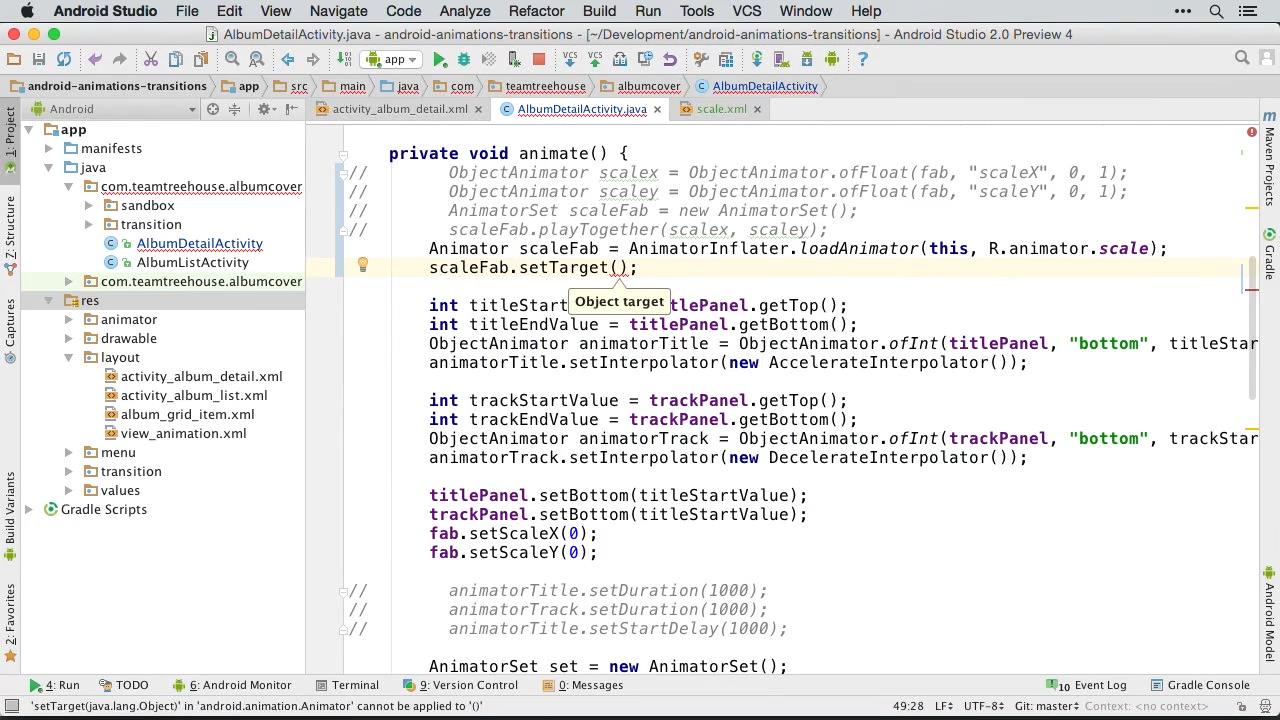Click the red error indicator atop editor scrollbar
Screen dimensions: 1280x720
[x=1251, y=132]
